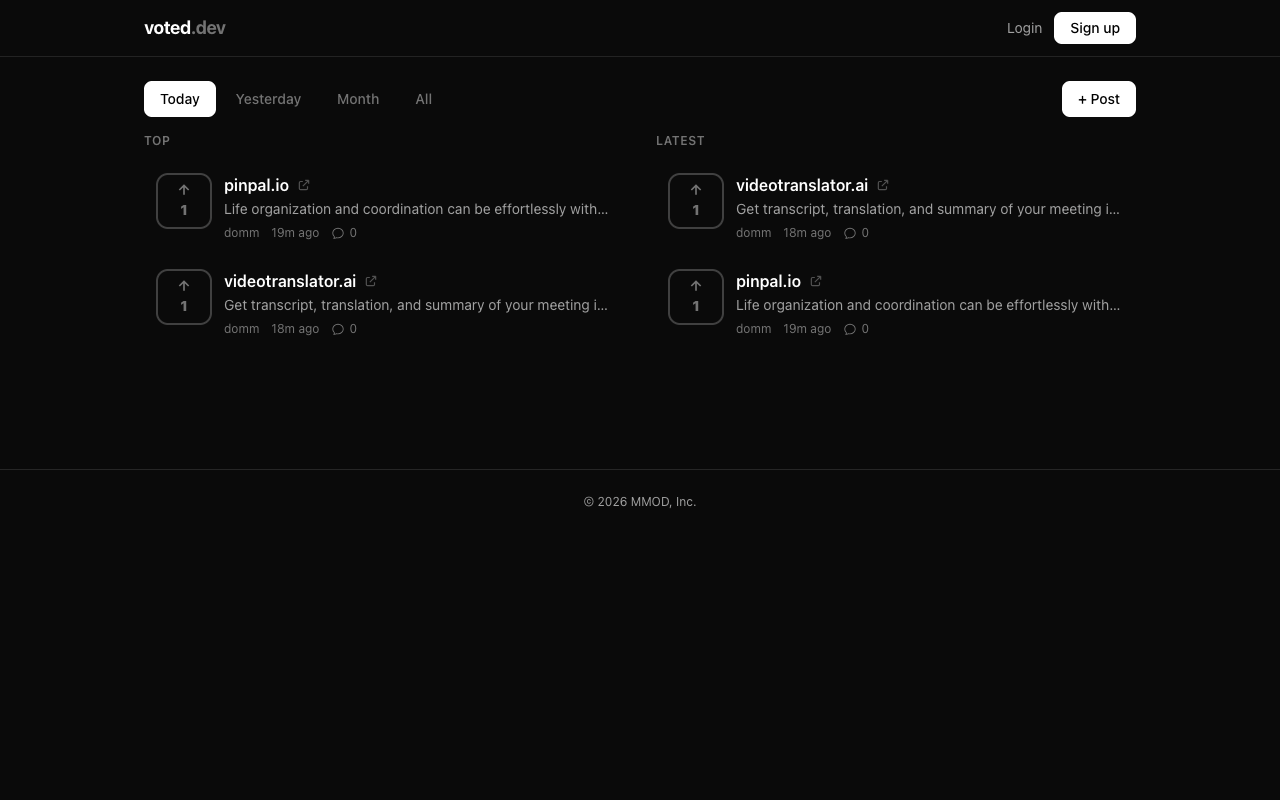Upvote videotranslator.ai in the LATEST column

(x=696, y=201)
